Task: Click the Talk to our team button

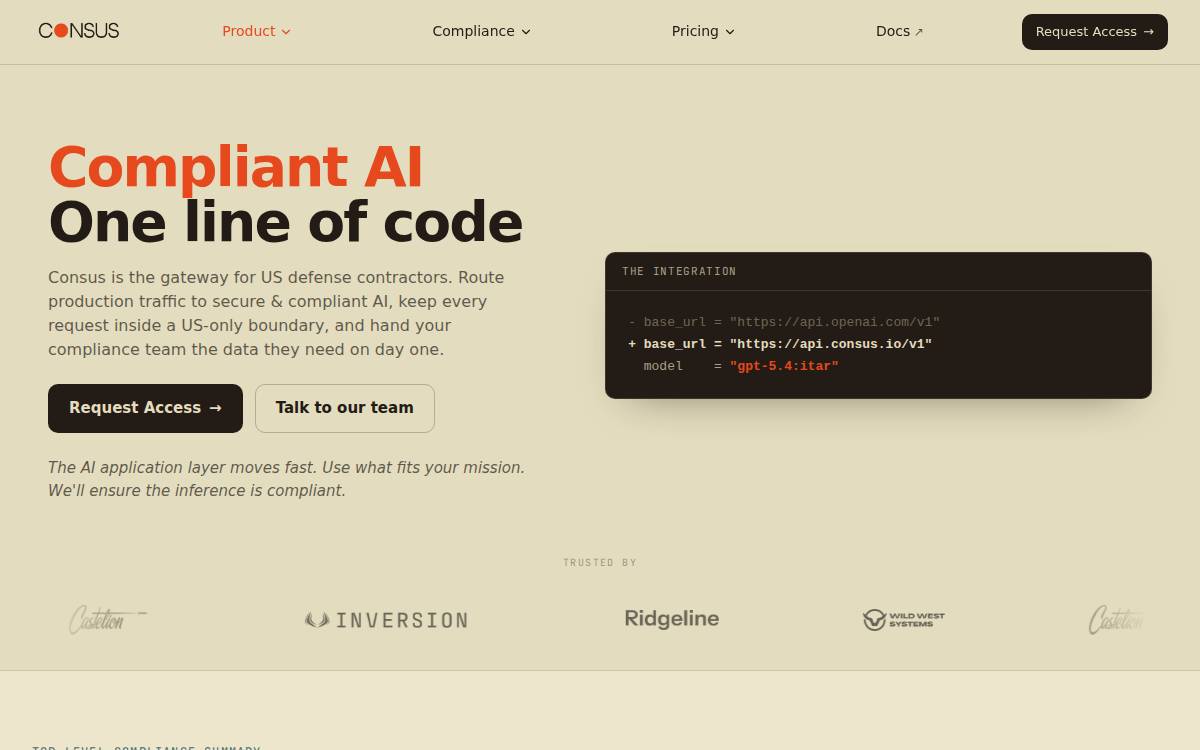Action: pos(345,408)
